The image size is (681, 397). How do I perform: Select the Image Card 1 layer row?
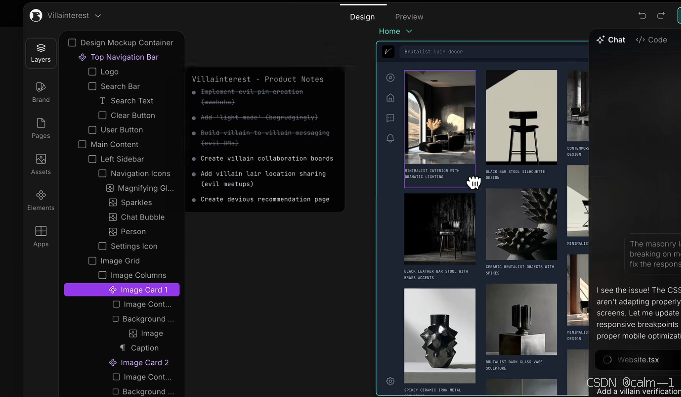(122, 290)
